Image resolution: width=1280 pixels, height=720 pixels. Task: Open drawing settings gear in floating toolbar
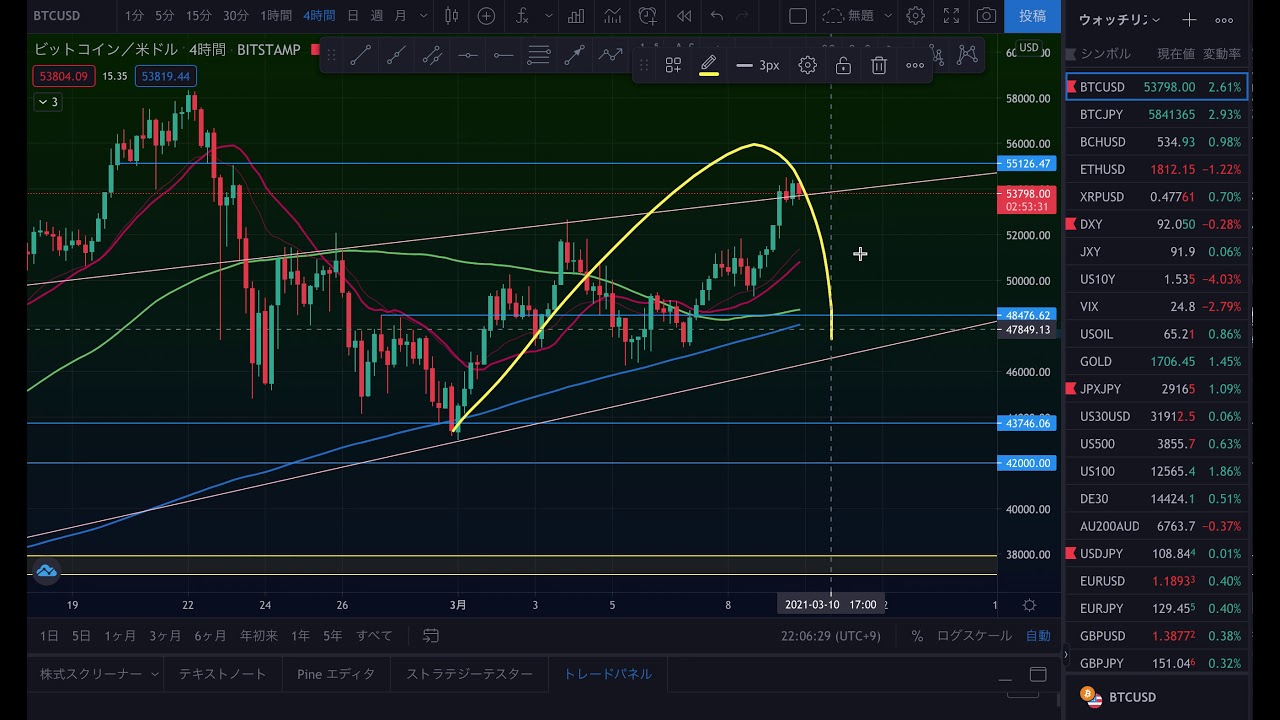tap(807, 65)
